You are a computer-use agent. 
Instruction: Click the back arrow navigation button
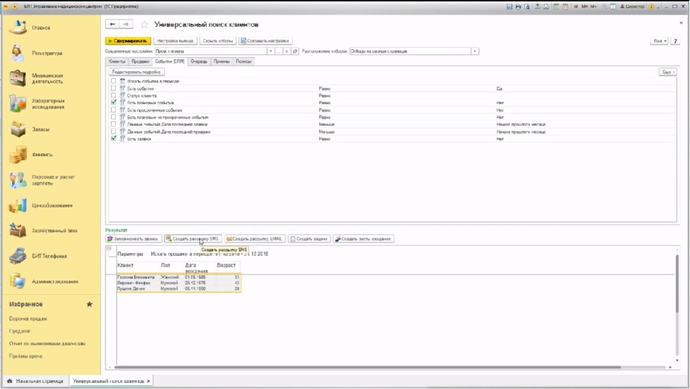[x=113, y=24]
